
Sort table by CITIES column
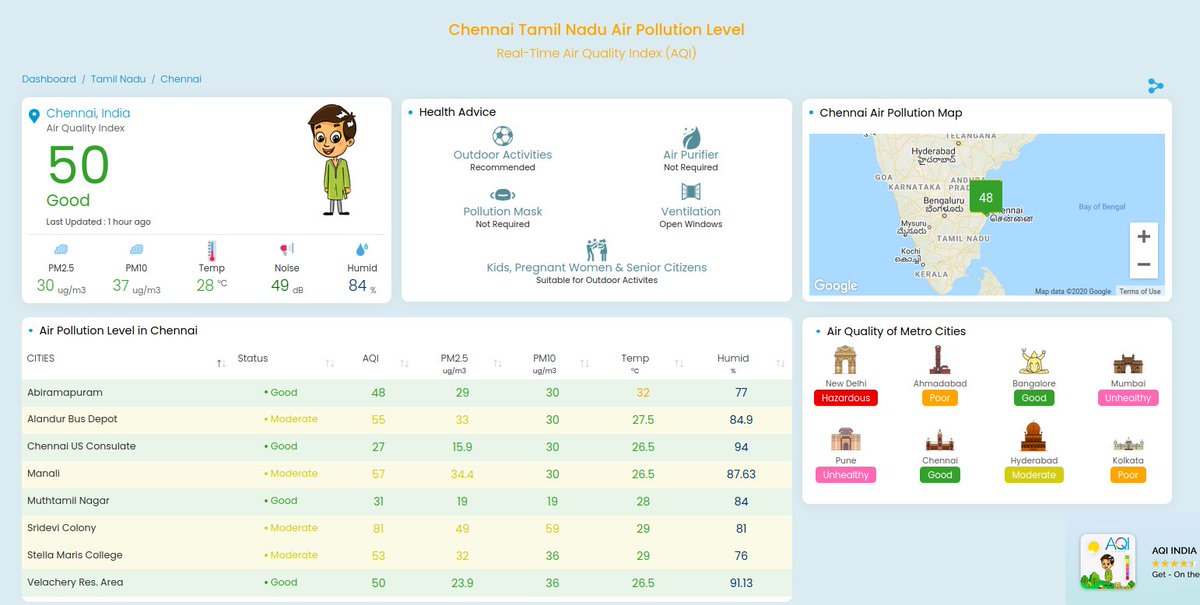tap(221, 364)
